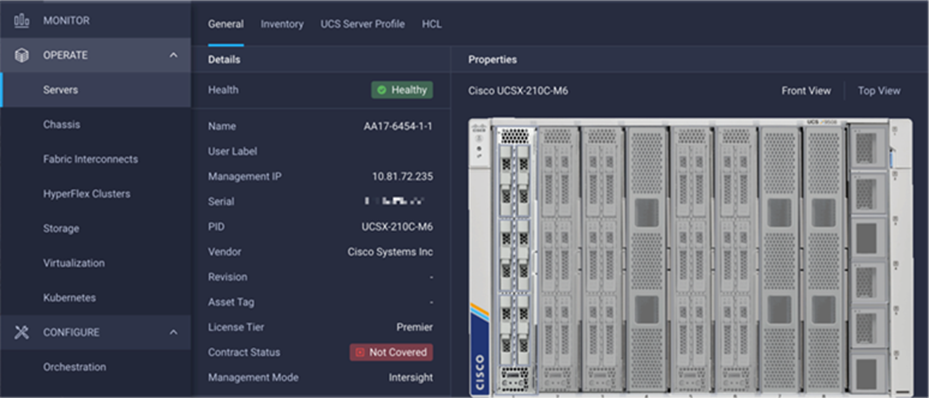The width and height of the screenshot is (929, 398).
Task: Open Virtualization in the sidebar
Action: click(x=74, y=263)
